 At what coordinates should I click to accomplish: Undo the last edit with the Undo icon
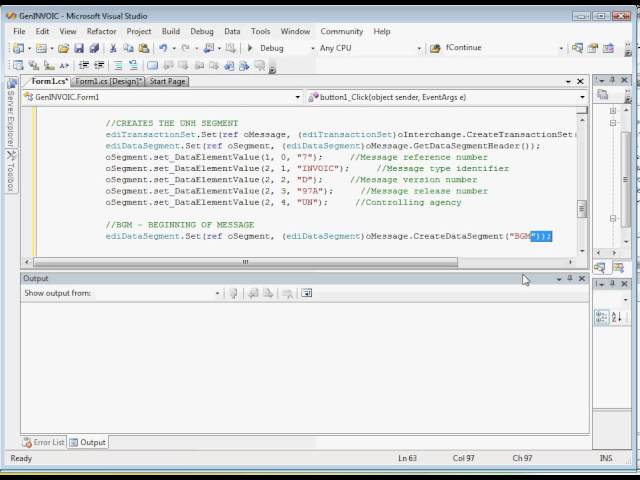click(163, 48)
